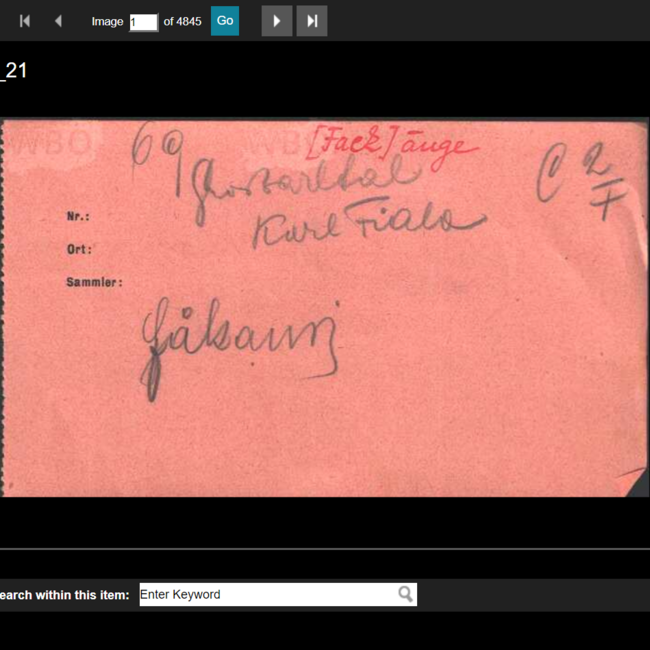This screenshot has height=650, width=650.
Task: Click the large handwritten word mid-card
Action: click(x=240, y=348)
